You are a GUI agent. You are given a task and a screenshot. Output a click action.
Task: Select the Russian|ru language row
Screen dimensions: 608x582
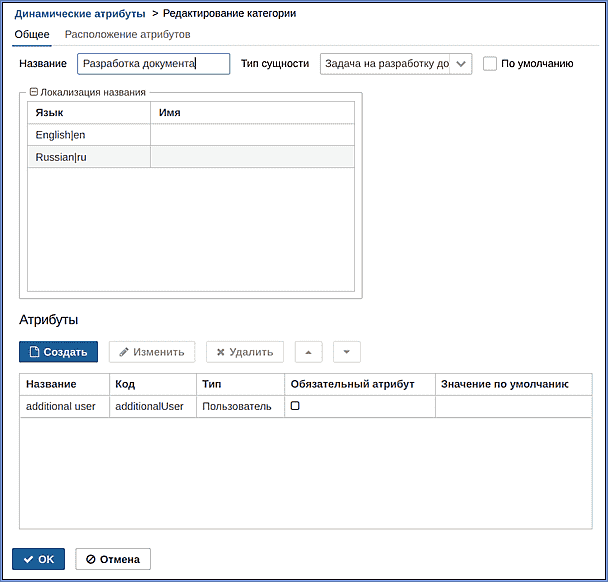pos(191,157)
